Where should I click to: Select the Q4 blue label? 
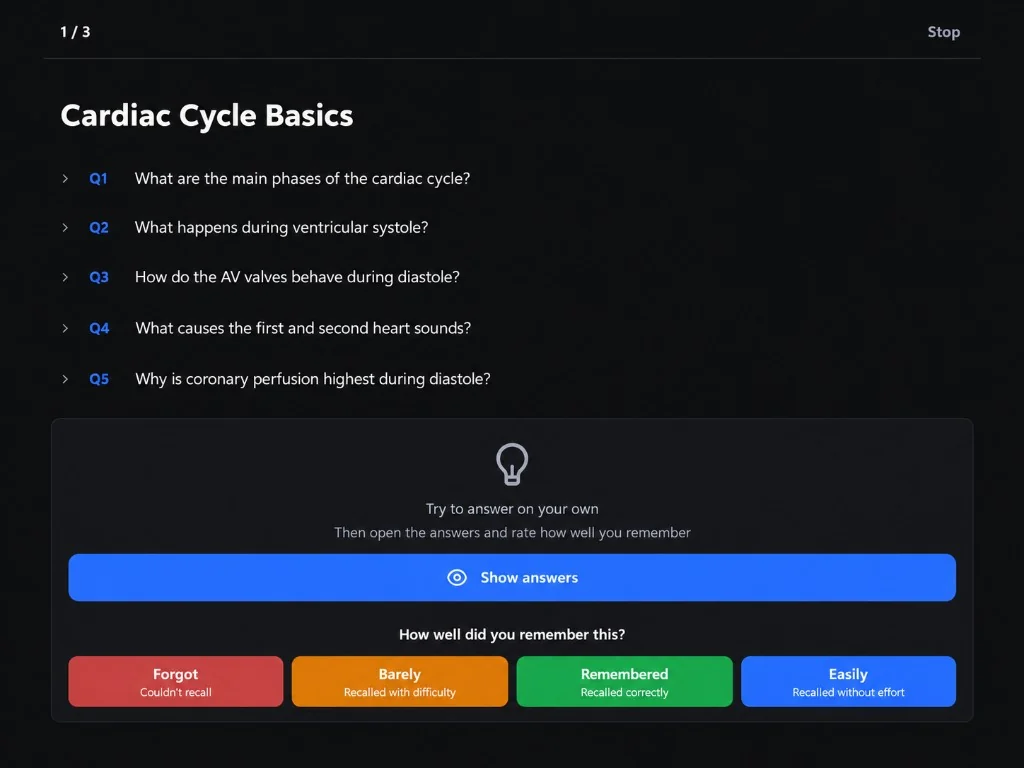(99, 328)
